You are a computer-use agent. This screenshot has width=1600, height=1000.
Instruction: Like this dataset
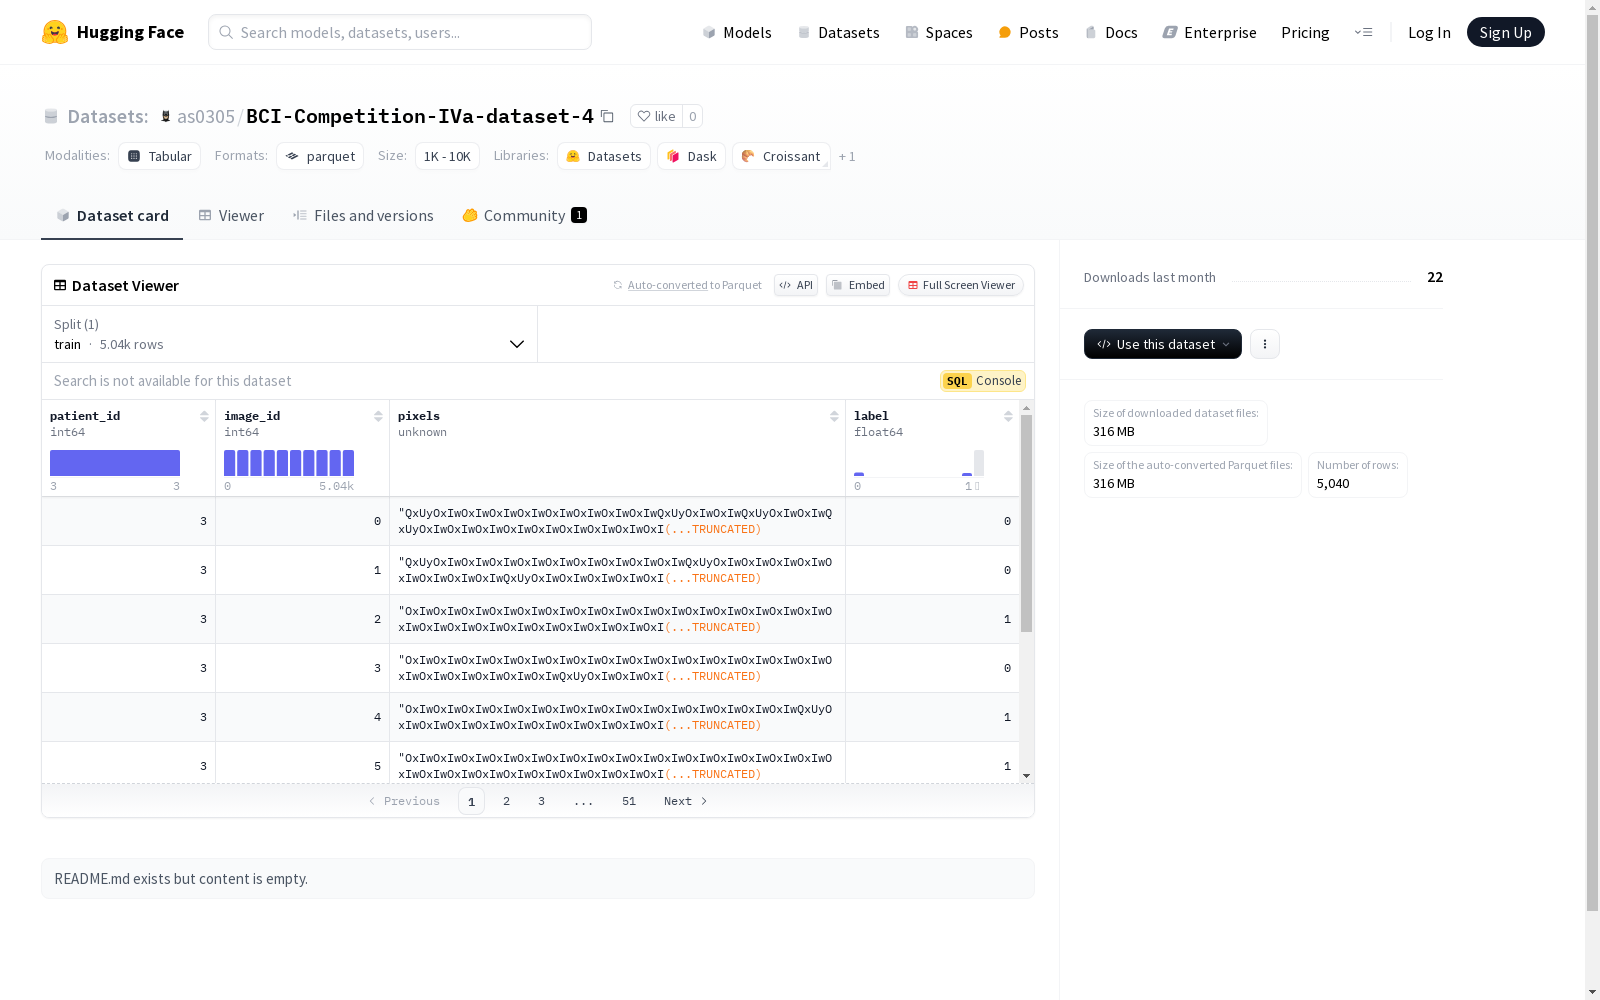point(656,116)
